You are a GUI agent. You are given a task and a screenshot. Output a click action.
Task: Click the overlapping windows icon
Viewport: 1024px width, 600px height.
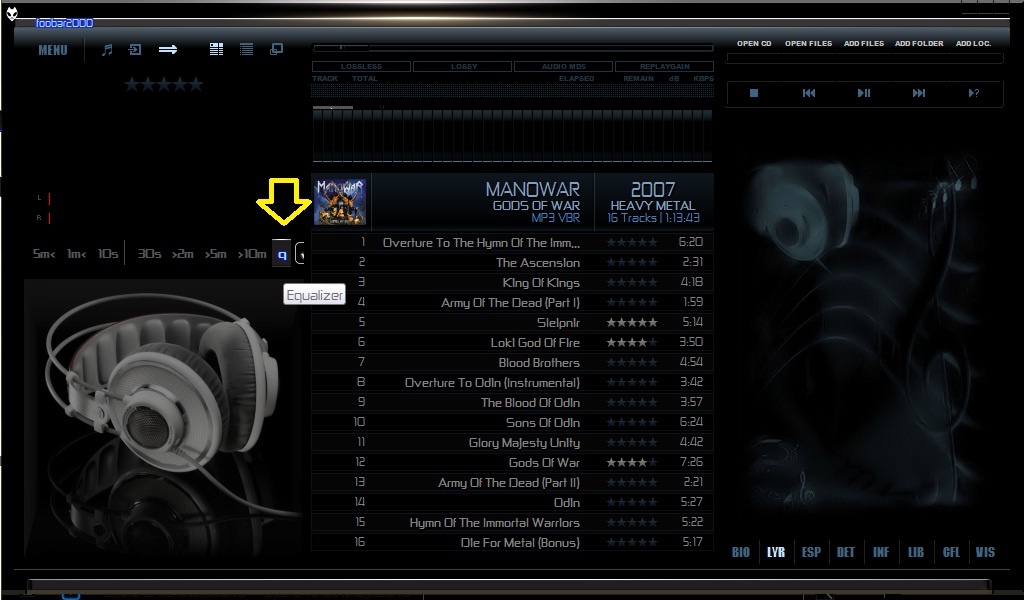[276, 50]
